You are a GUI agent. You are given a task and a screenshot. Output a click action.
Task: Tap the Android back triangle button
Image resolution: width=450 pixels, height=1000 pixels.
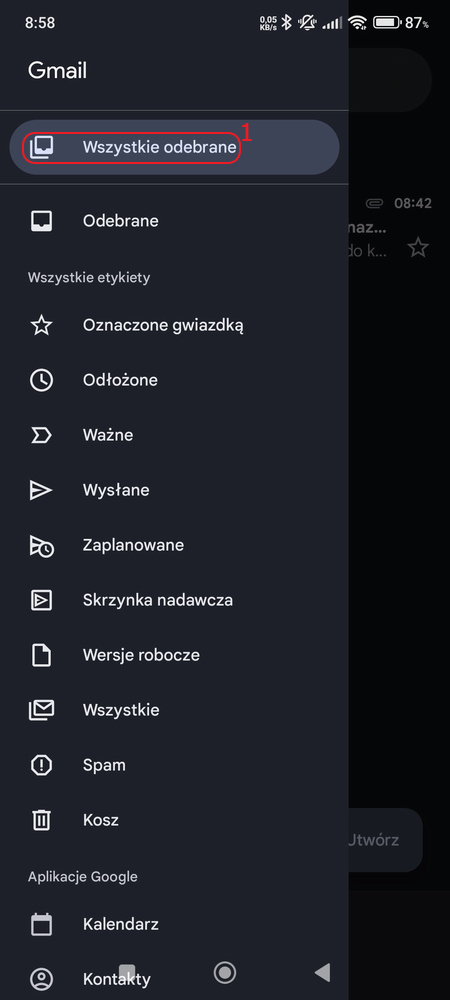(x=323, y=973)
